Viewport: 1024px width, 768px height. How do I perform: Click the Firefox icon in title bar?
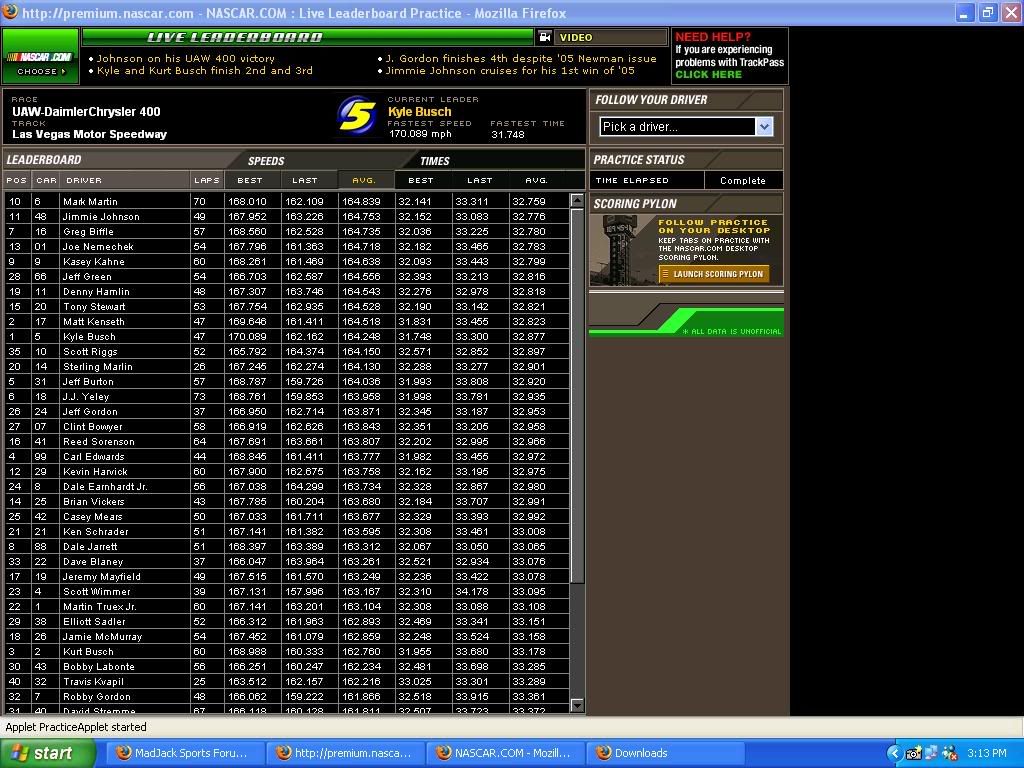(x=10, y=12)
